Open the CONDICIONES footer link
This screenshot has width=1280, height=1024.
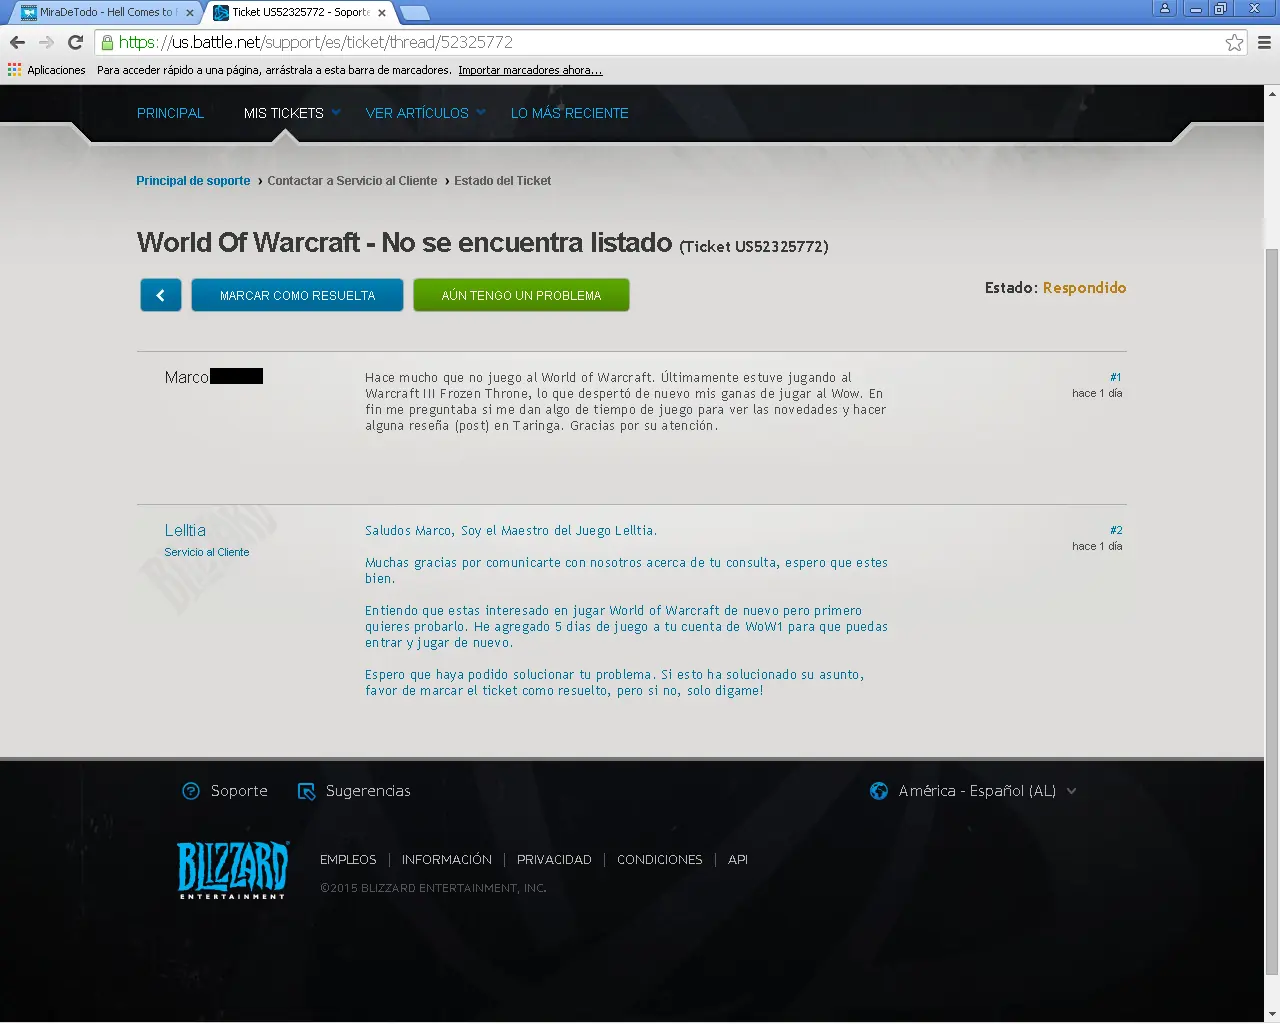click(x=660, y=860)
